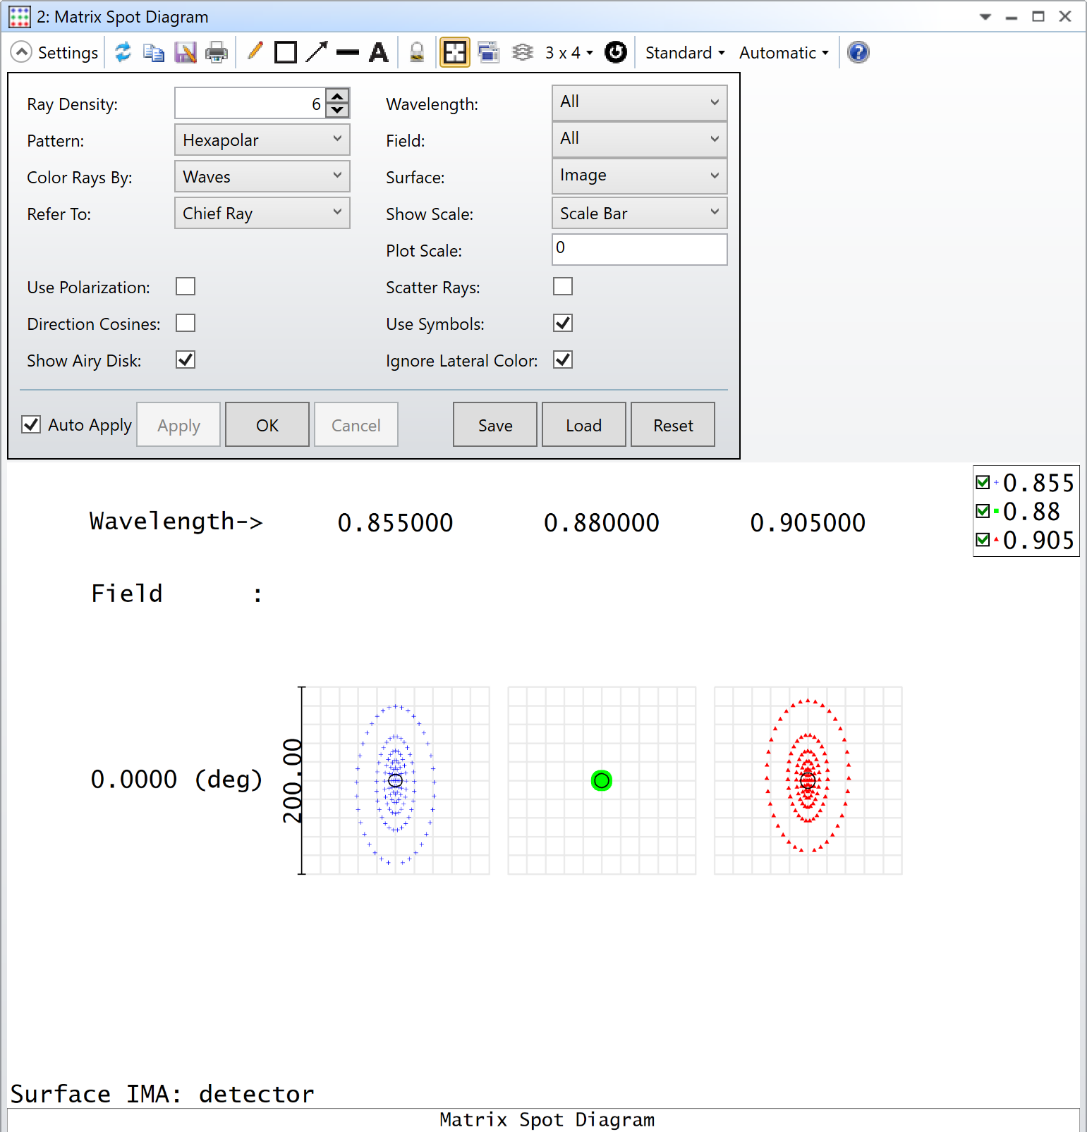Expand the Refer To Chief Ray dropdown

(x=262, y=213)
